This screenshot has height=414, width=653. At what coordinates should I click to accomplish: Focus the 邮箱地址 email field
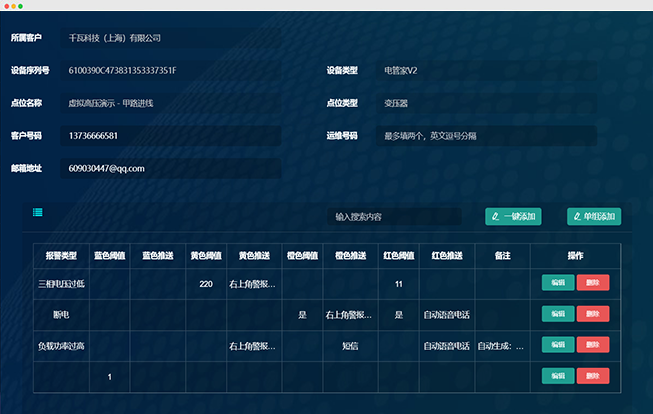170,168
